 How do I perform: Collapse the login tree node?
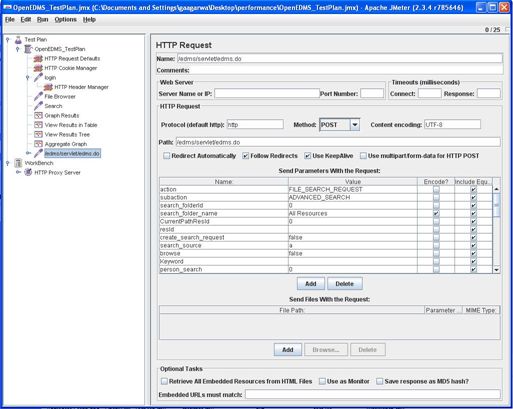click(x=28, y=78)
